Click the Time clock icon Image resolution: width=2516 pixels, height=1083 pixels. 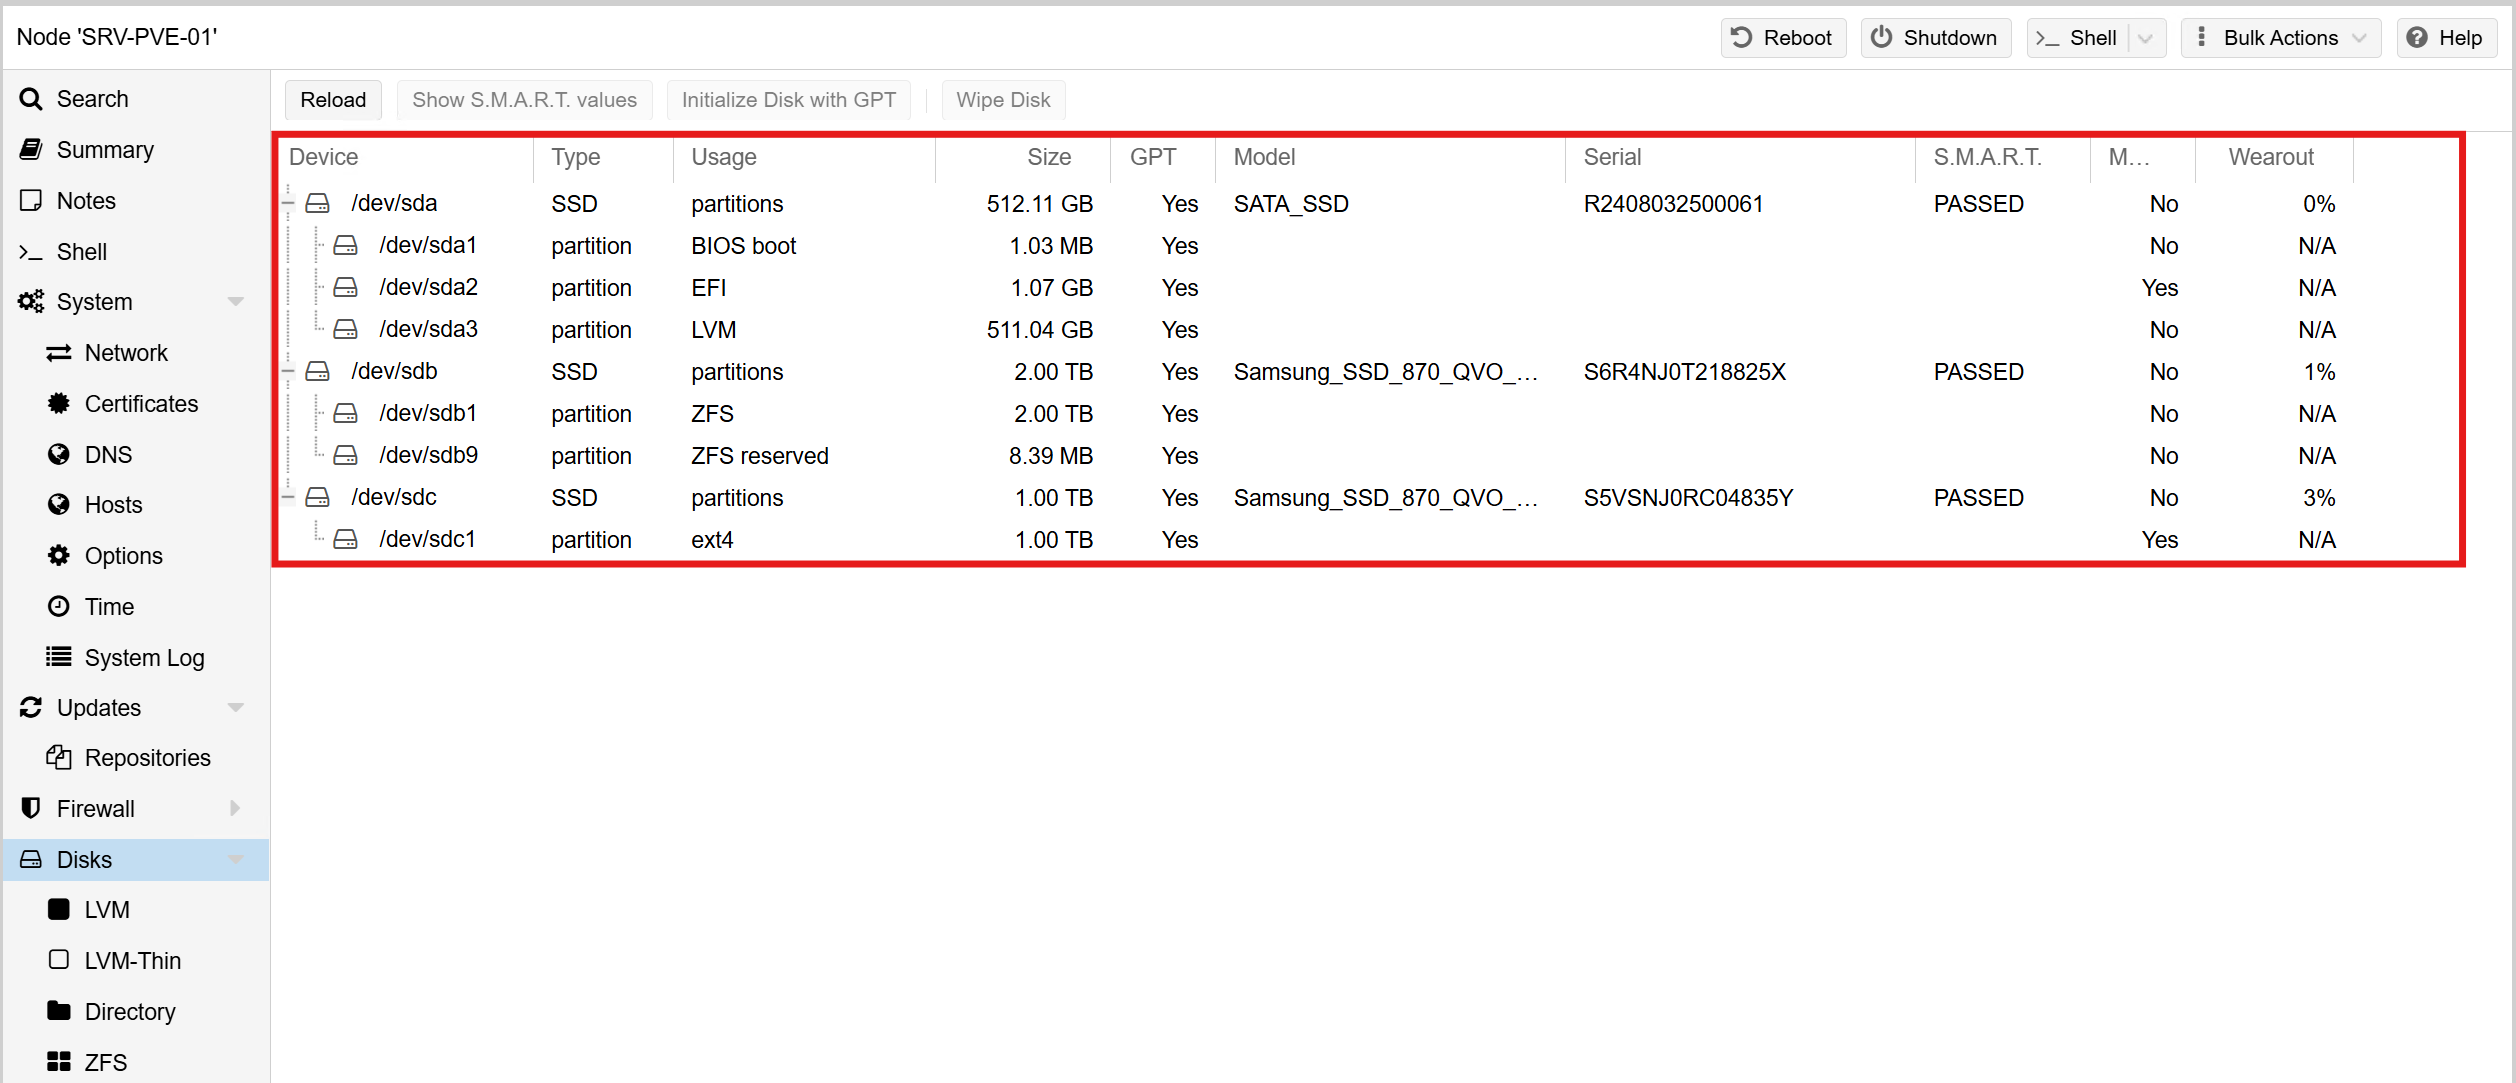(x=59, y=606)
